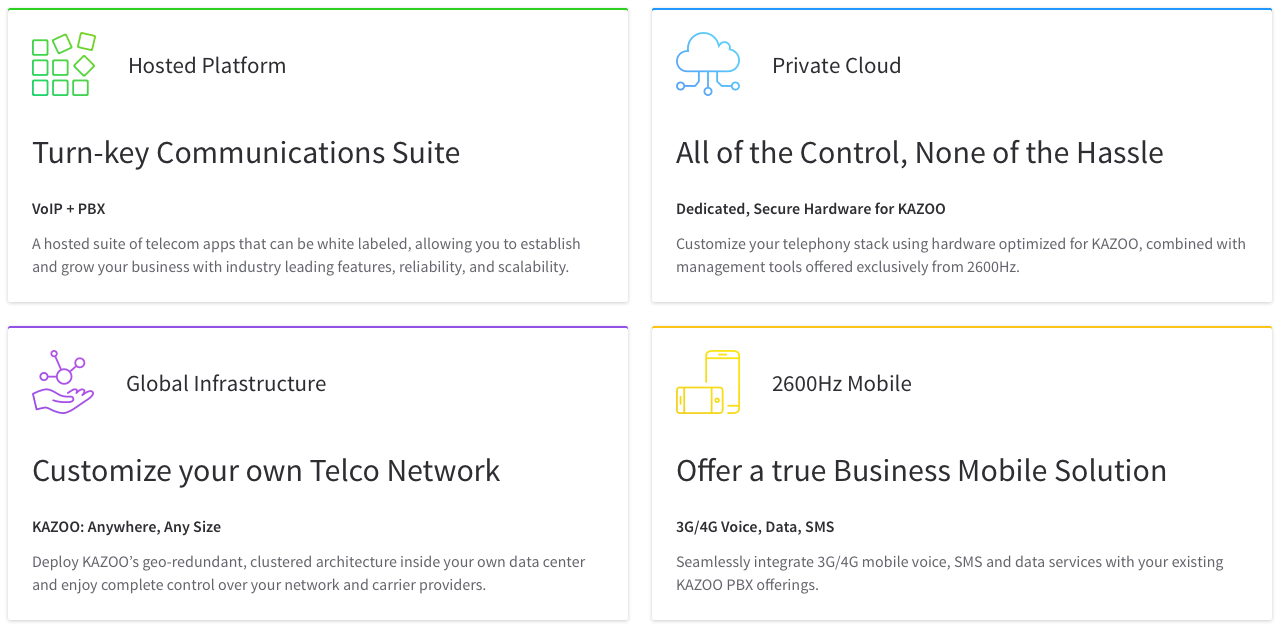
Task: Open Customize your own Telco Network heading
Action: pos(266,471)
